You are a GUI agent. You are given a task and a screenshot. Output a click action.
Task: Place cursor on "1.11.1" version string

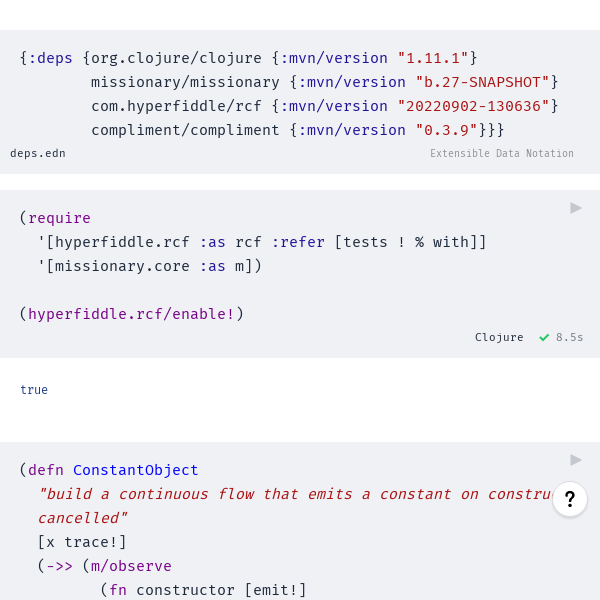[433, 58]
